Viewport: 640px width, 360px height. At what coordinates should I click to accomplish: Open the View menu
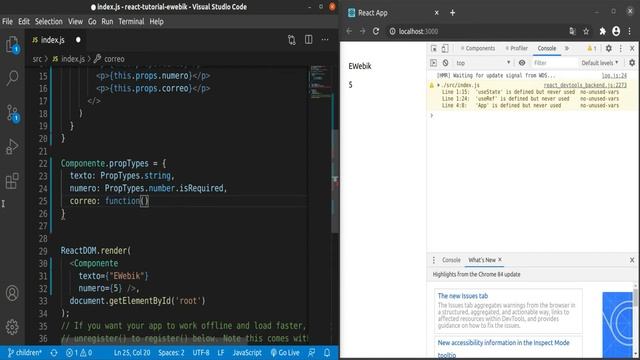point(75,22)
